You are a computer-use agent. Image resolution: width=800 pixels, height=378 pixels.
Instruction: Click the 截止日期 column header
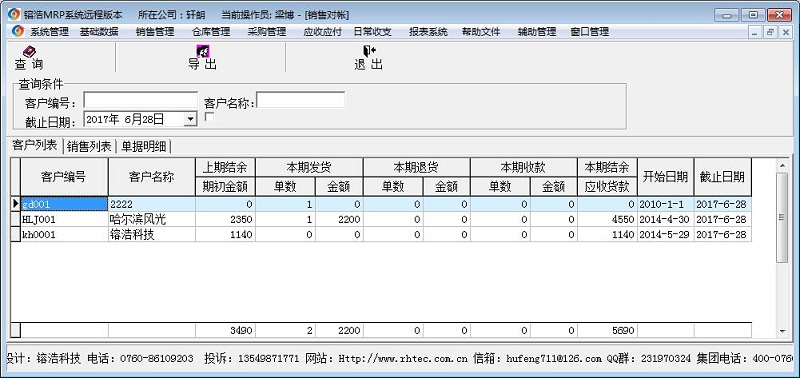tap(722, 177)
